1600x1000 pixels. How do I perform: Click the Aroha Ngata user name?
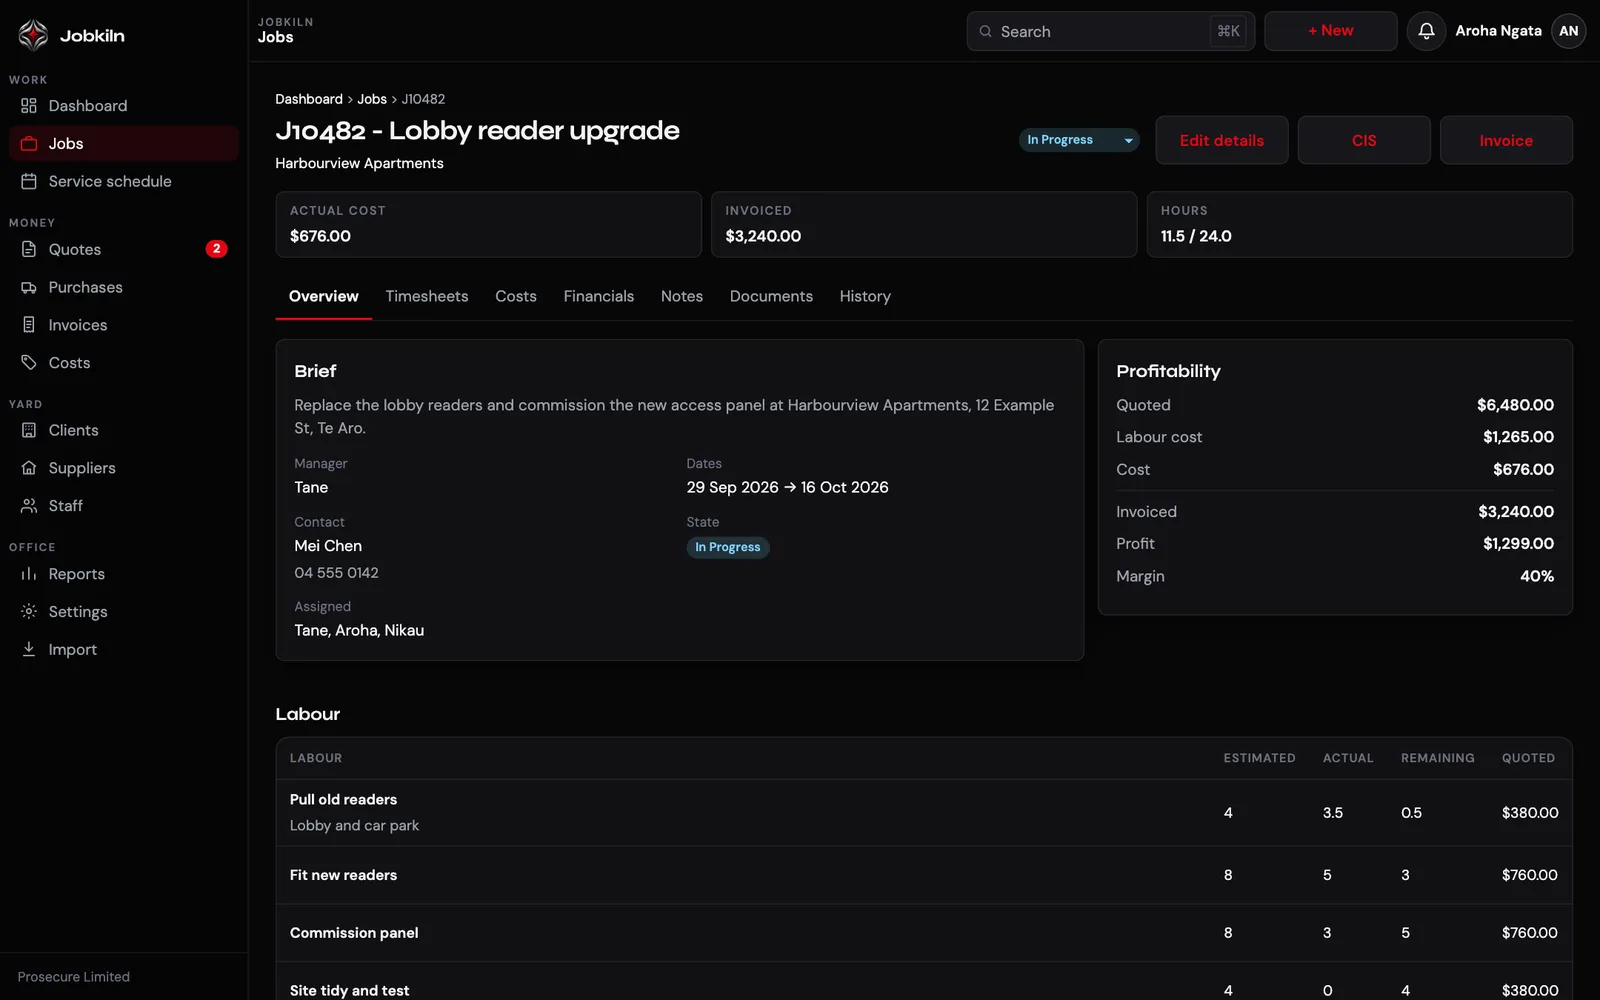(x=1498, y=31)
